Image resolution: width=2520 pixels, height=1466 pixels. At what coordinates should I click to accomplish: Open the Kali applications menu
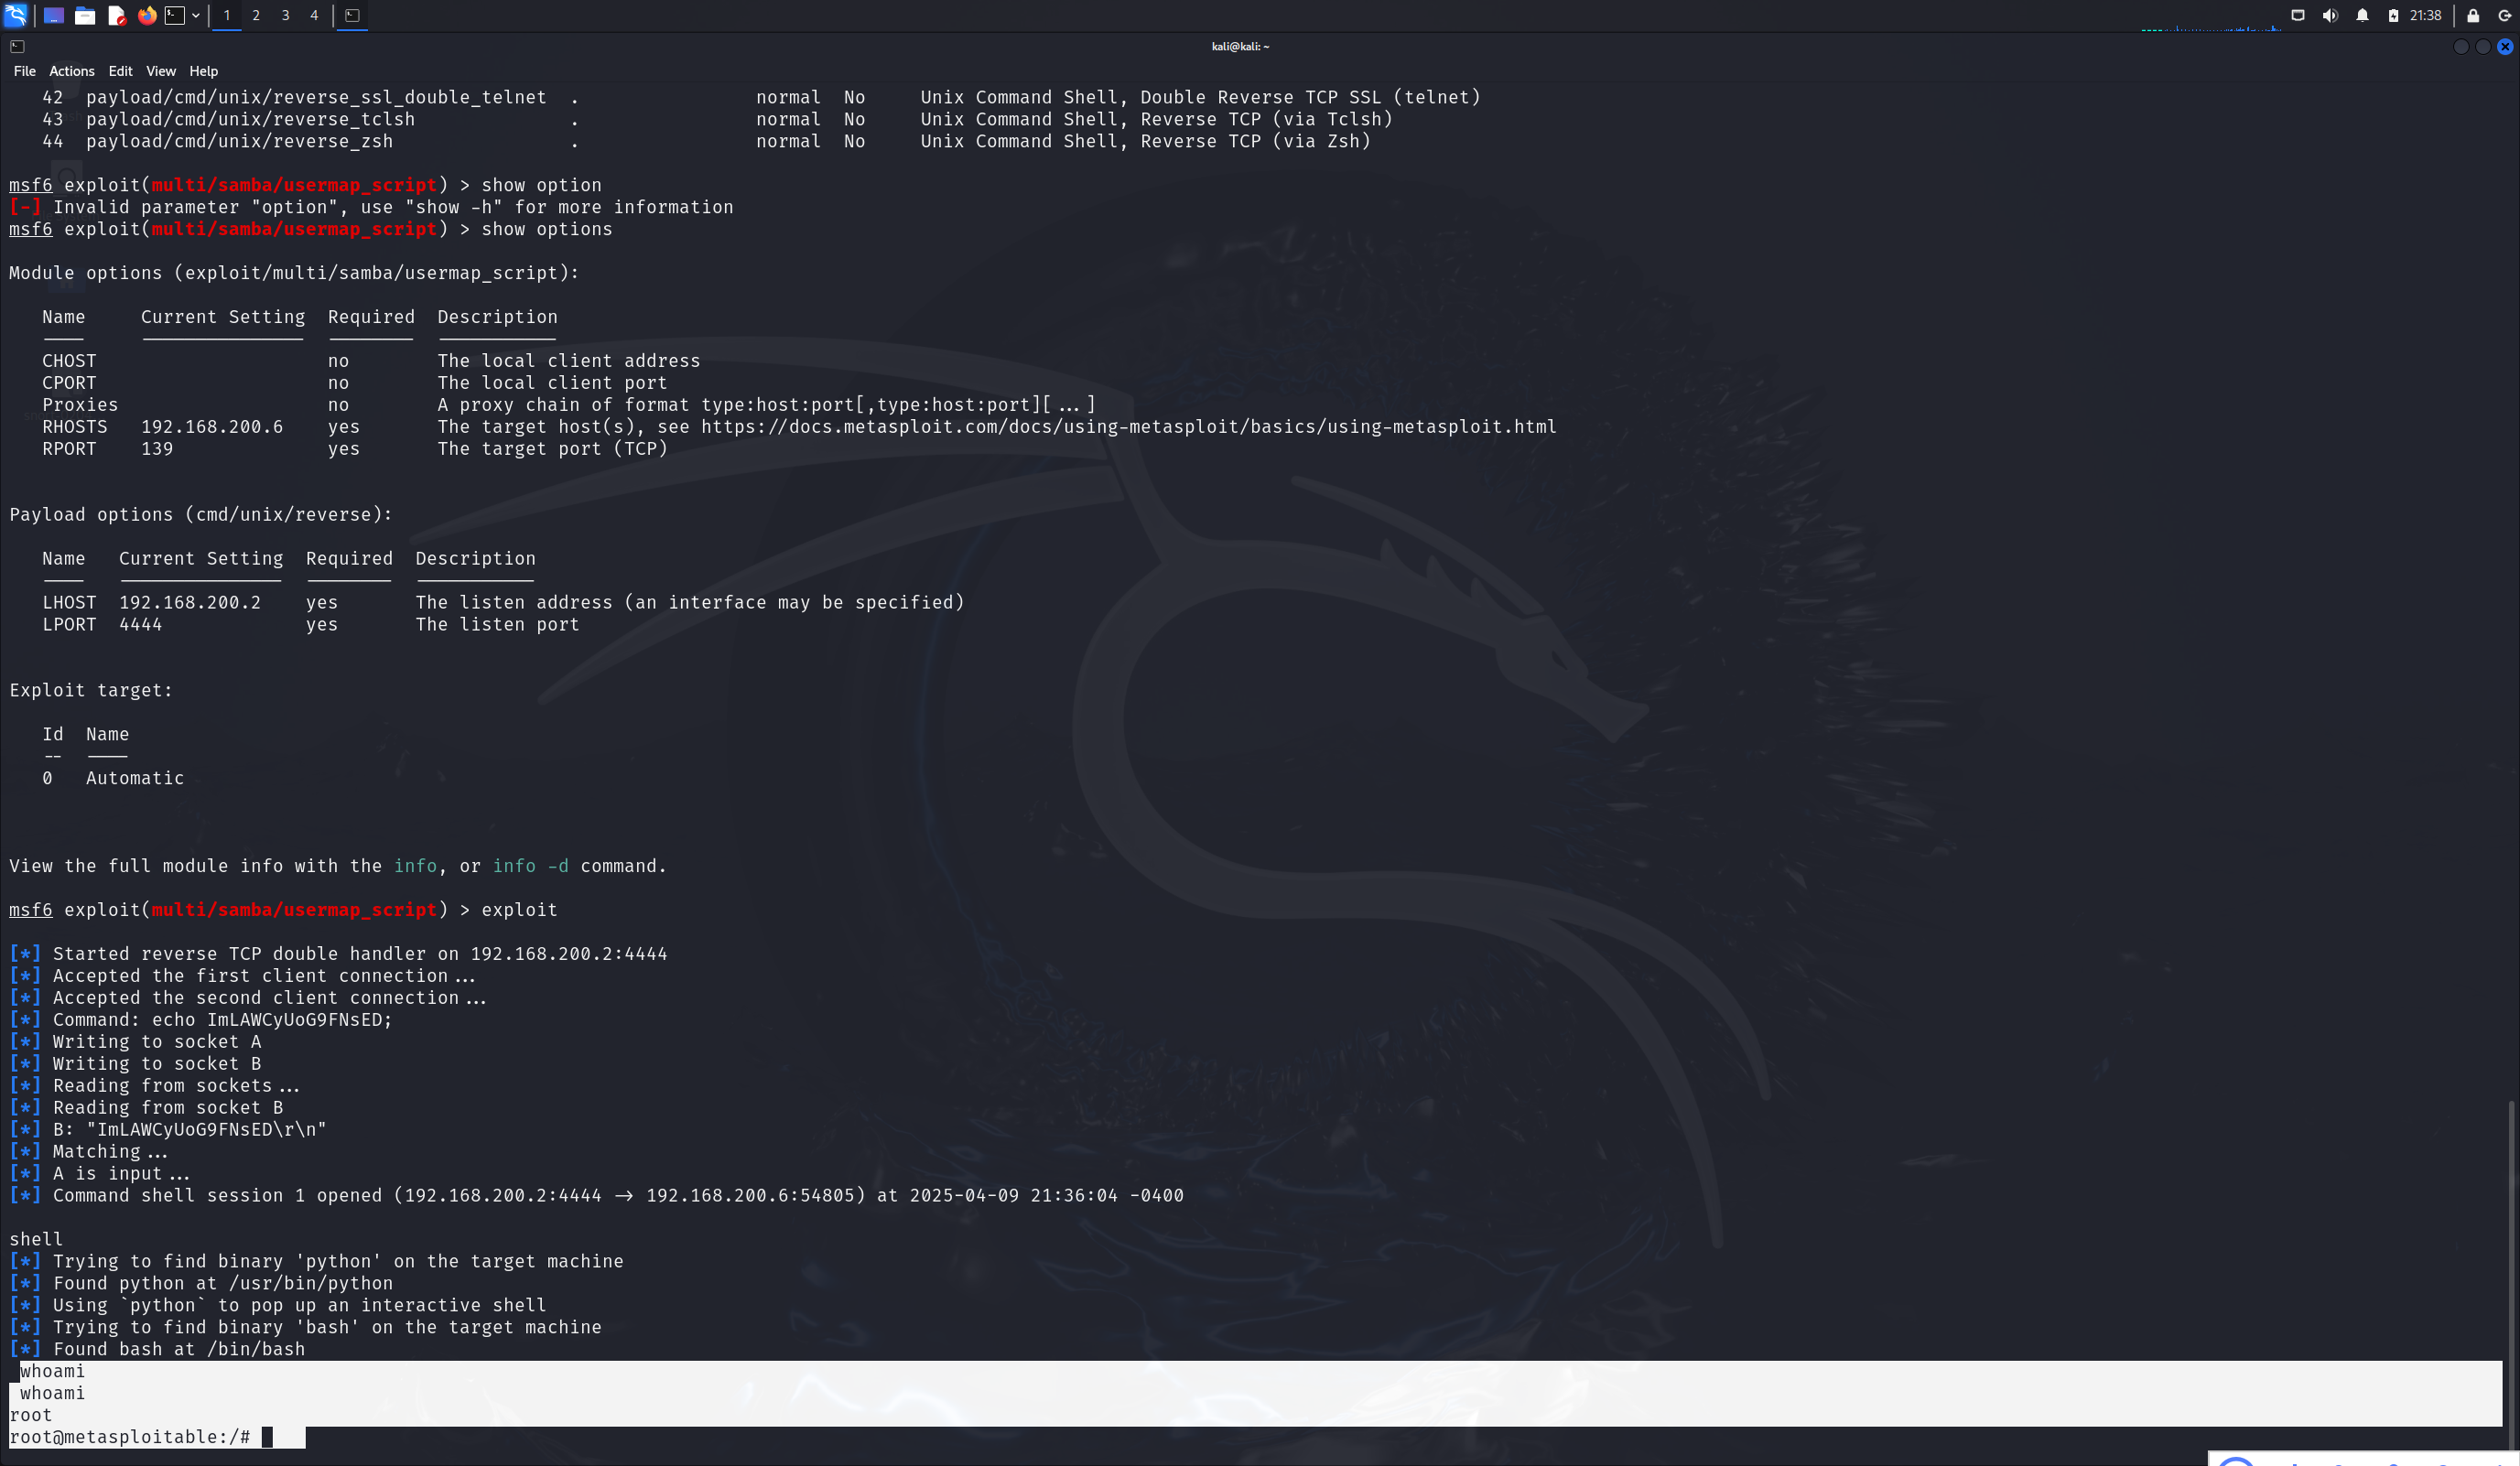click(15, 15)
